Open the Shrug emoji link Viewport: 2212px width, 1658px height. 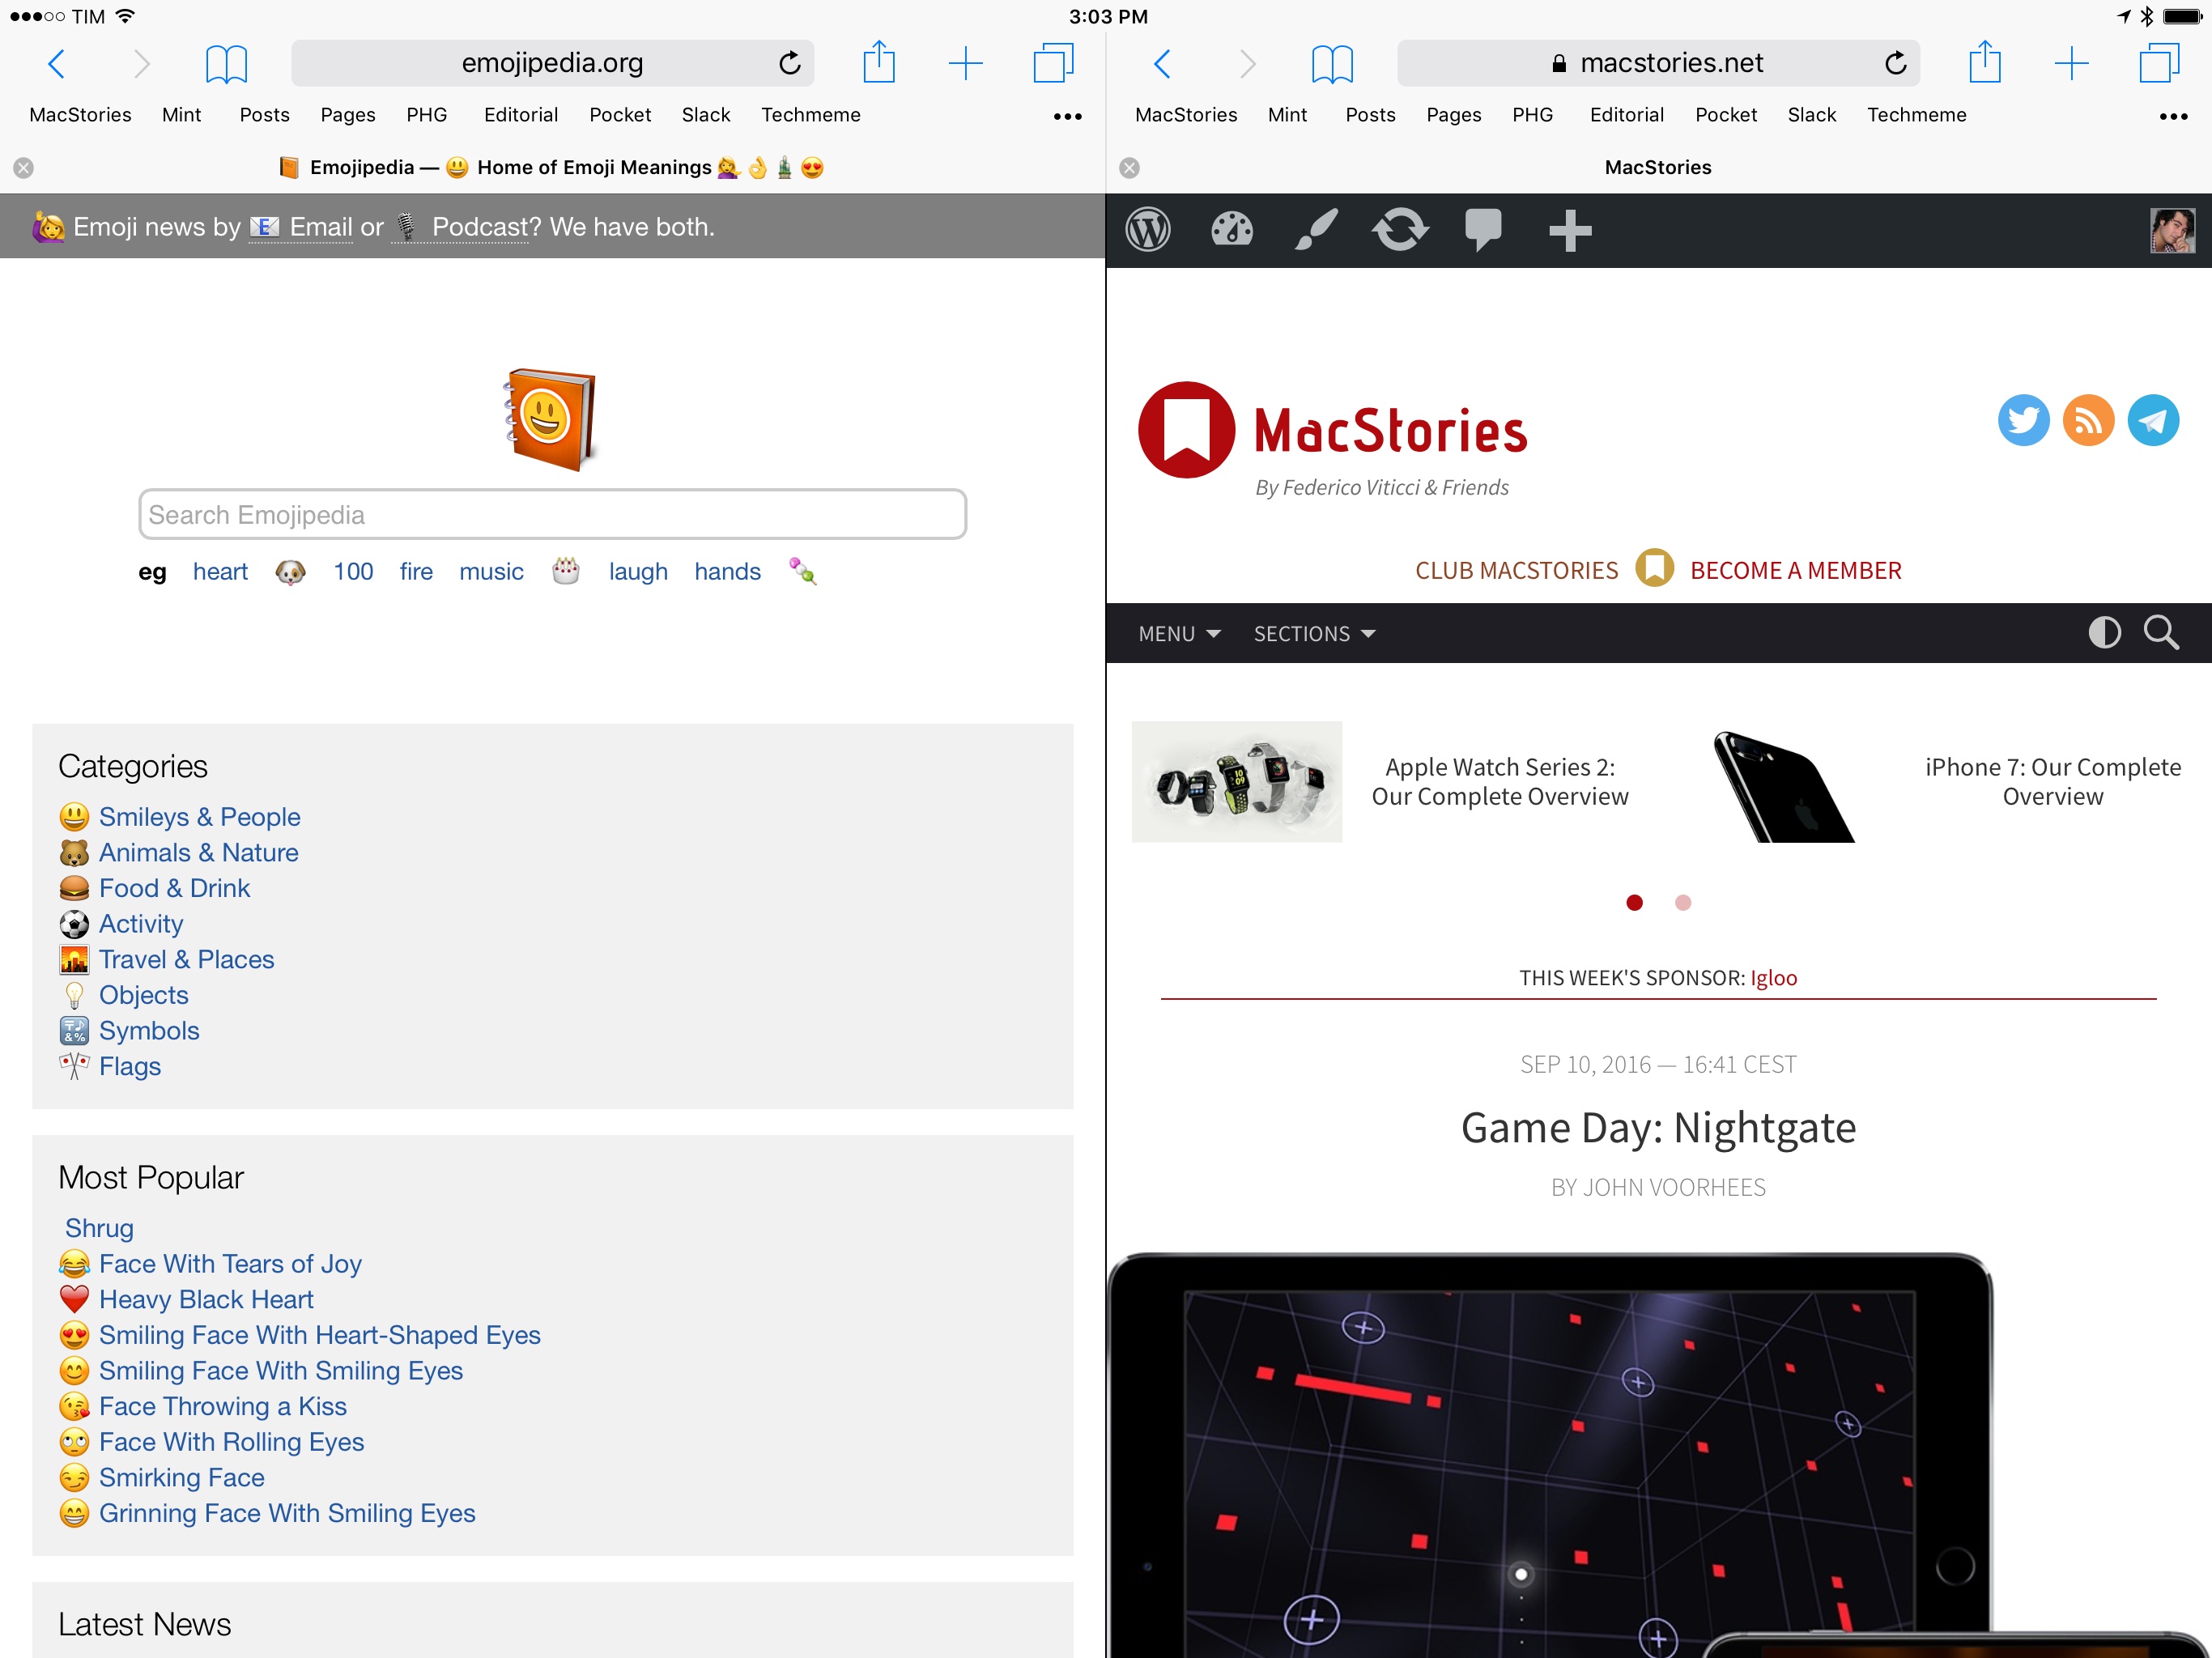99,1228
